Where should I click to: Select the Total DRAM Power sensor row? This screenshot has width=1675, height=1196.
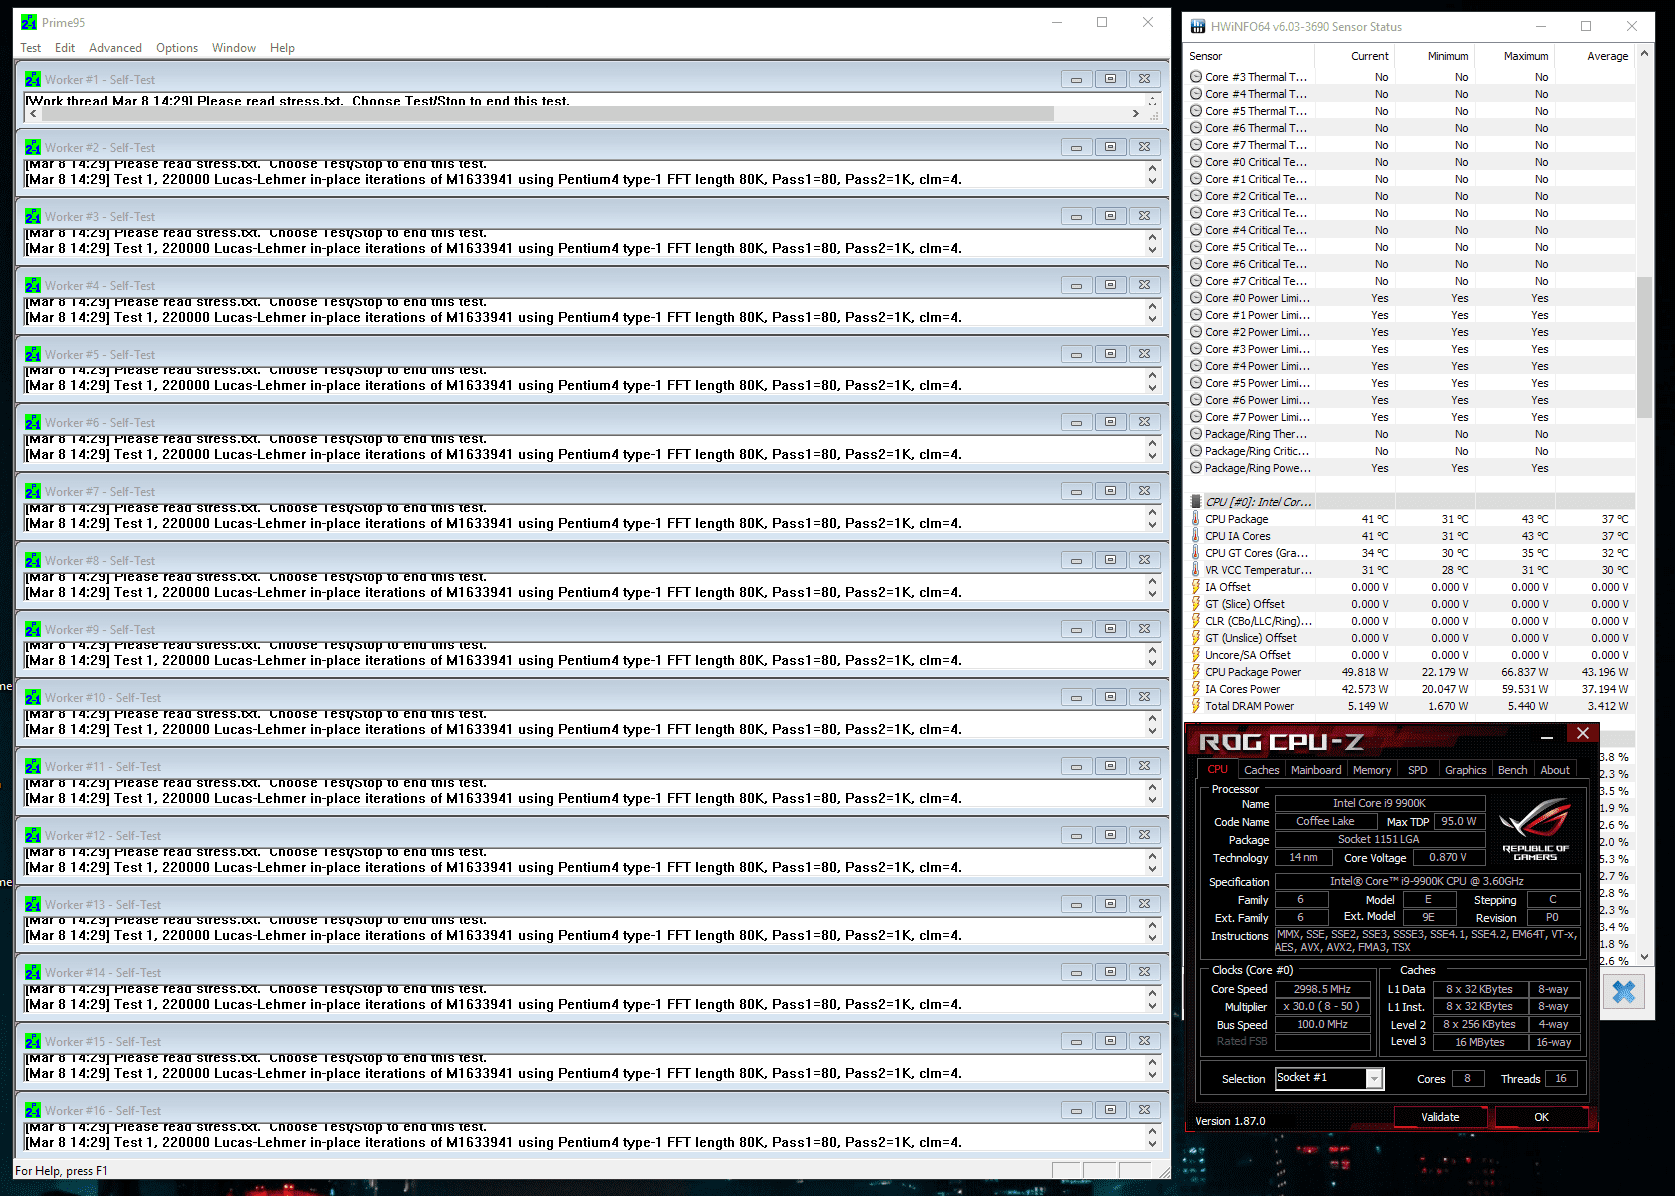(x=1410, y=706)
